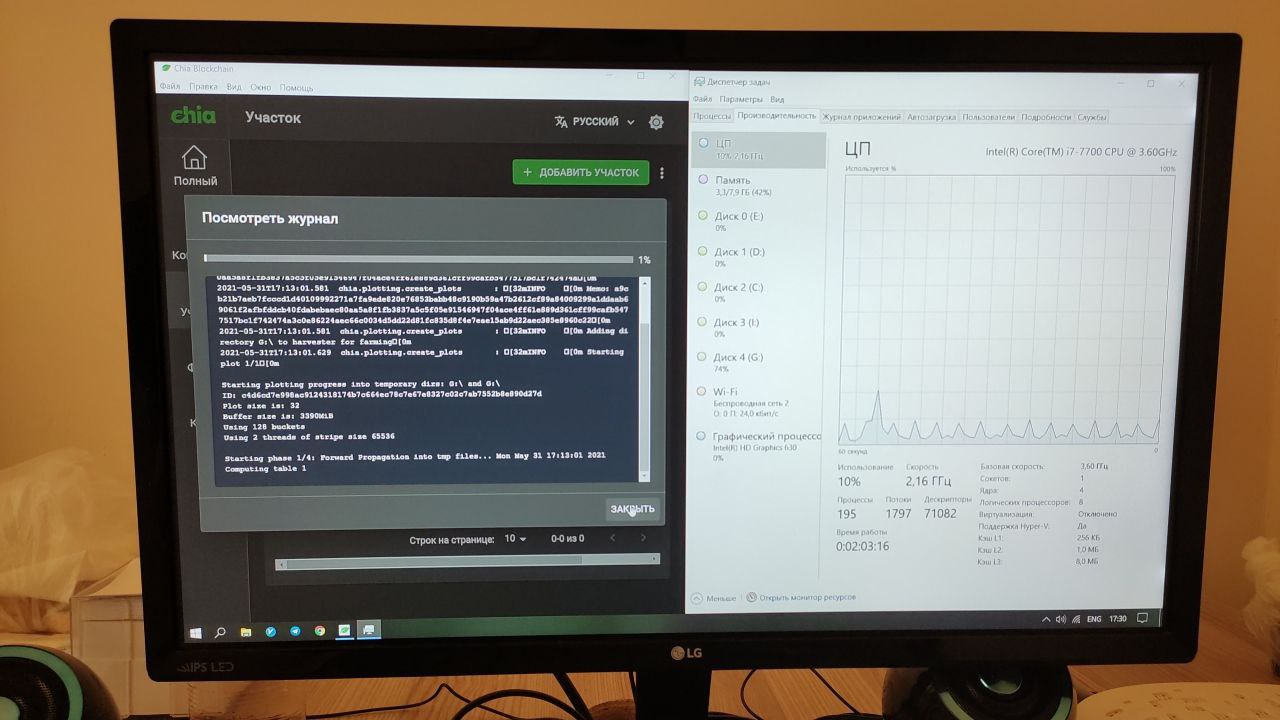Viewport: 1280px width, 720px height.
Task: Open the volume control tray icon
Action: tap(1060, 619)
